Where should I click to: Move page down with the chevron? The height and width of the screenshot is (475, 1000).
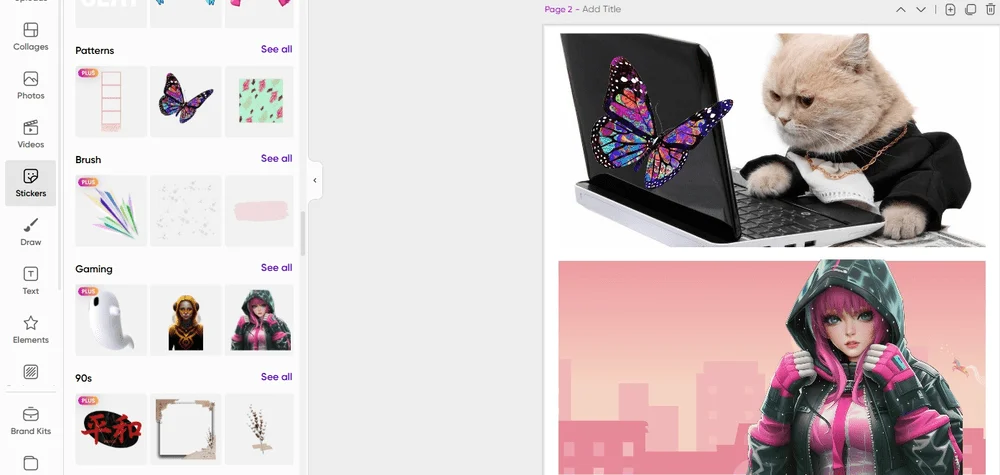[x=921, y=10]
